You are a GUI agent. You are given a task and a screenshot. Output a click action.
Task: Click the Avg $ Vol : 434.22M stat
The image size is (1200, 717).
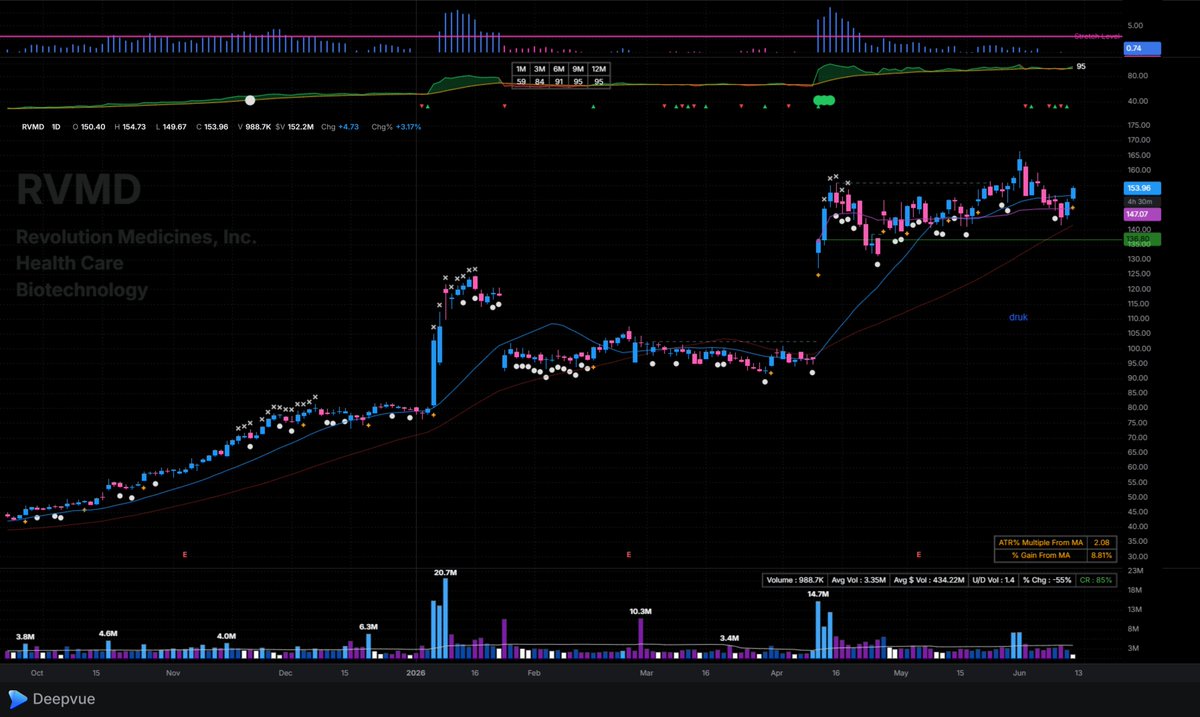pyautogui.click(x=930, y=579)
